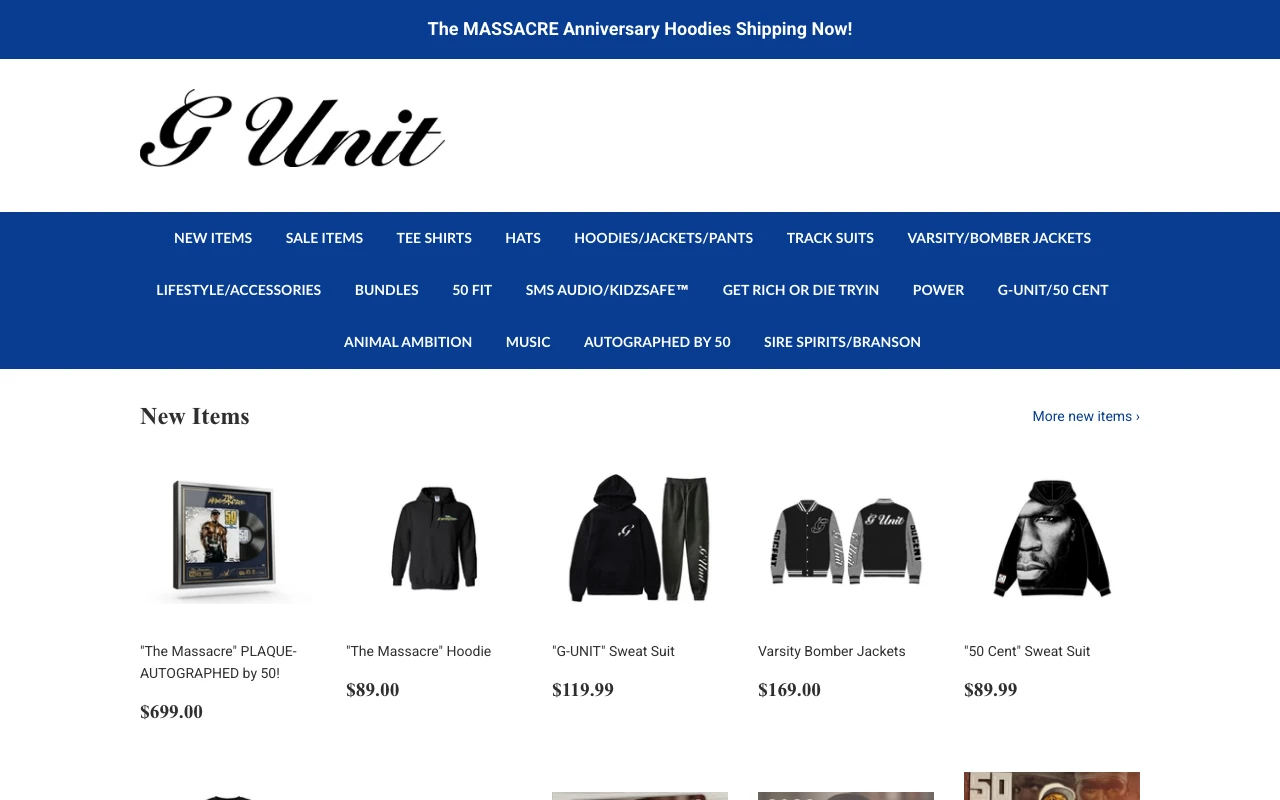Open the Varsity Bomber Jackets picture
This screenshot has width=1280, height=800.
[x=846, y=540]
